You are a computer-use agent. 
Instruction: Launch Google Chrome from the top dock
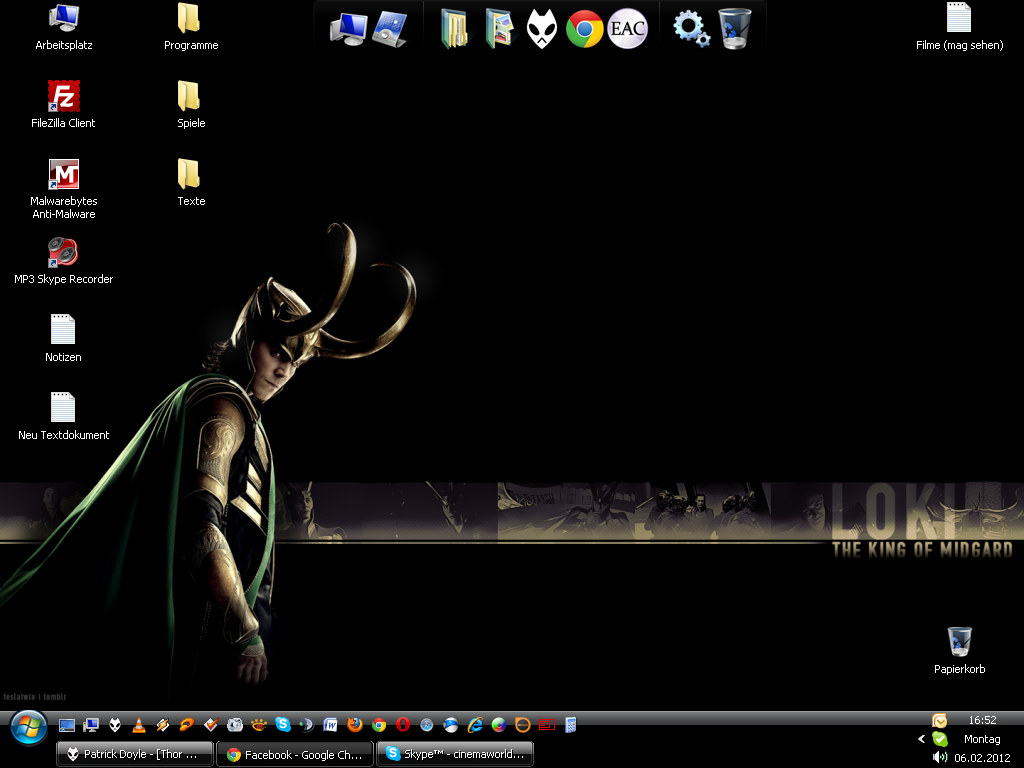pyautogui.click(x=584, y=29)
